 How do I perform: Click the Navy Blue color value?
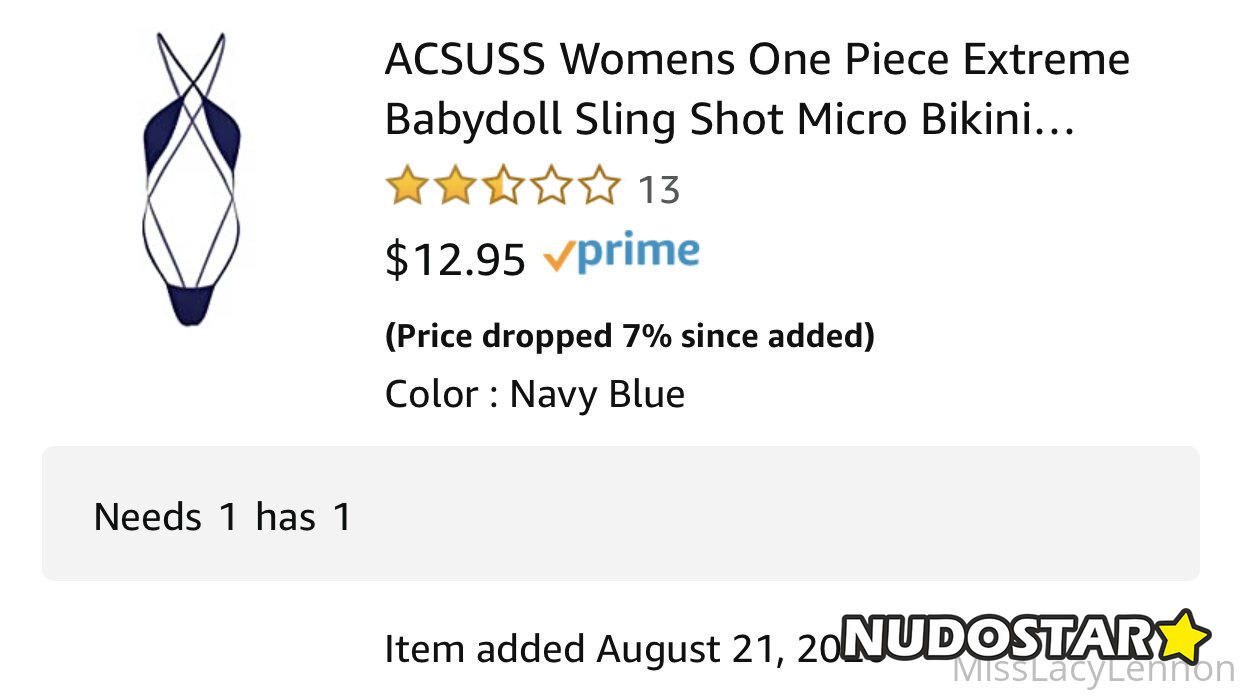pos(597,394)
